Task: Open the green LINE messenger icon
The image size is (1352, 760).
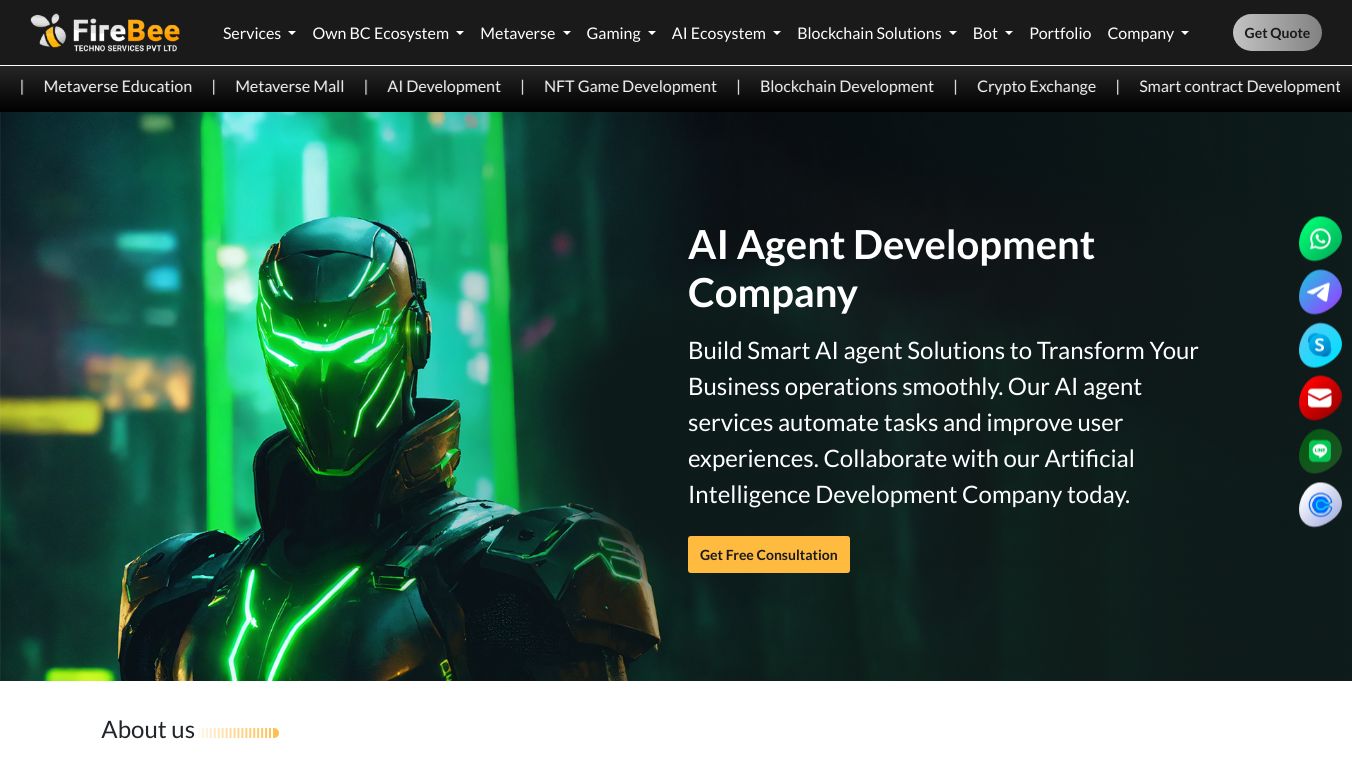Action: 1320,452
